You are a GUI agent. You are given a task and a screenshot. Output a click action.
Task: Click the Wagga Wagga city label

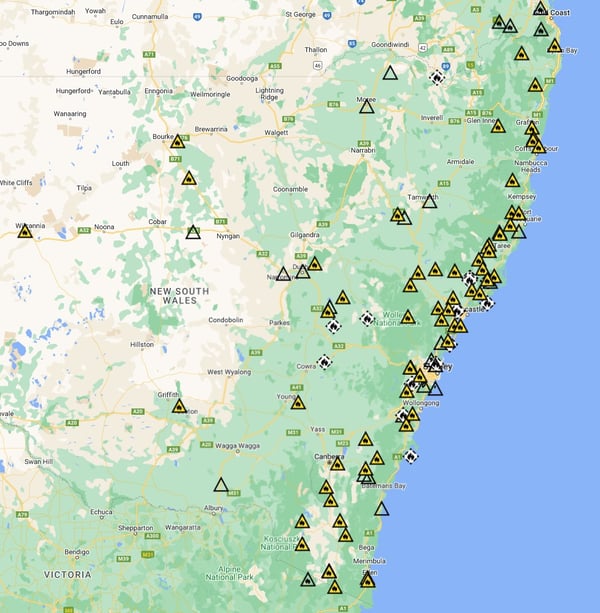[237, 445]
